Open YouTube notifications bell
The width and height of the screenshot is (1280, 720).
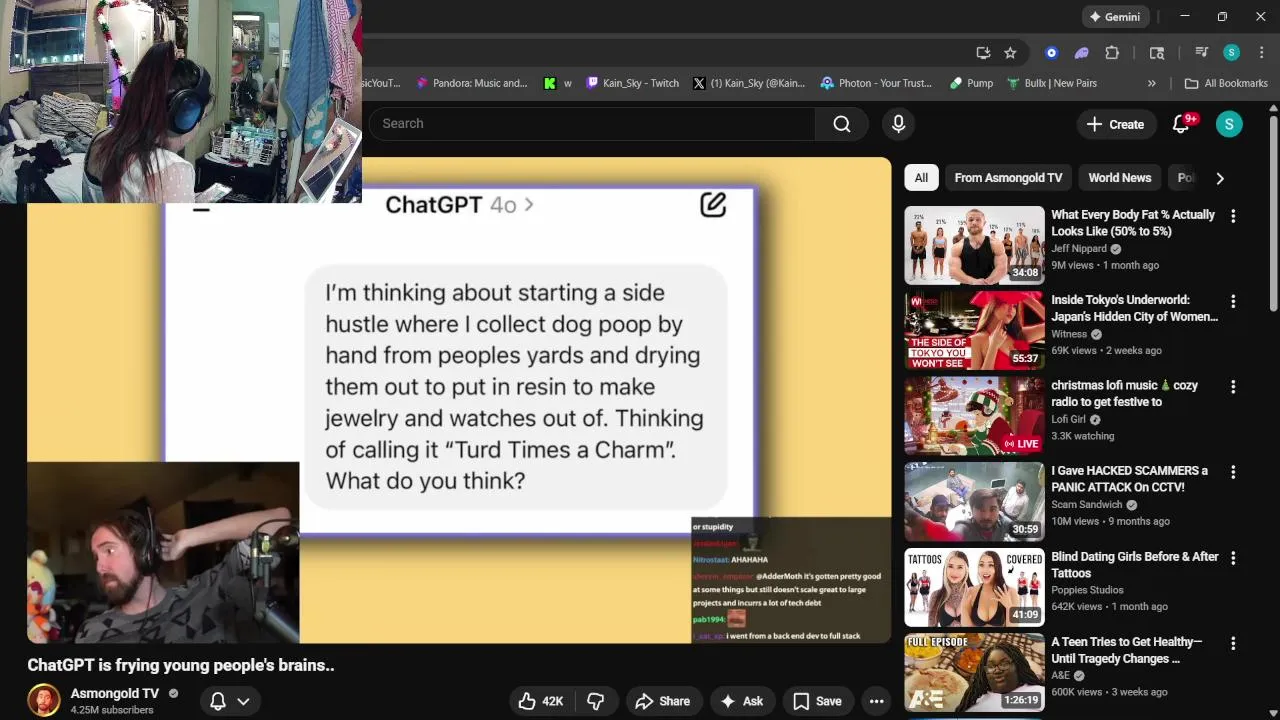[1181, 124]
